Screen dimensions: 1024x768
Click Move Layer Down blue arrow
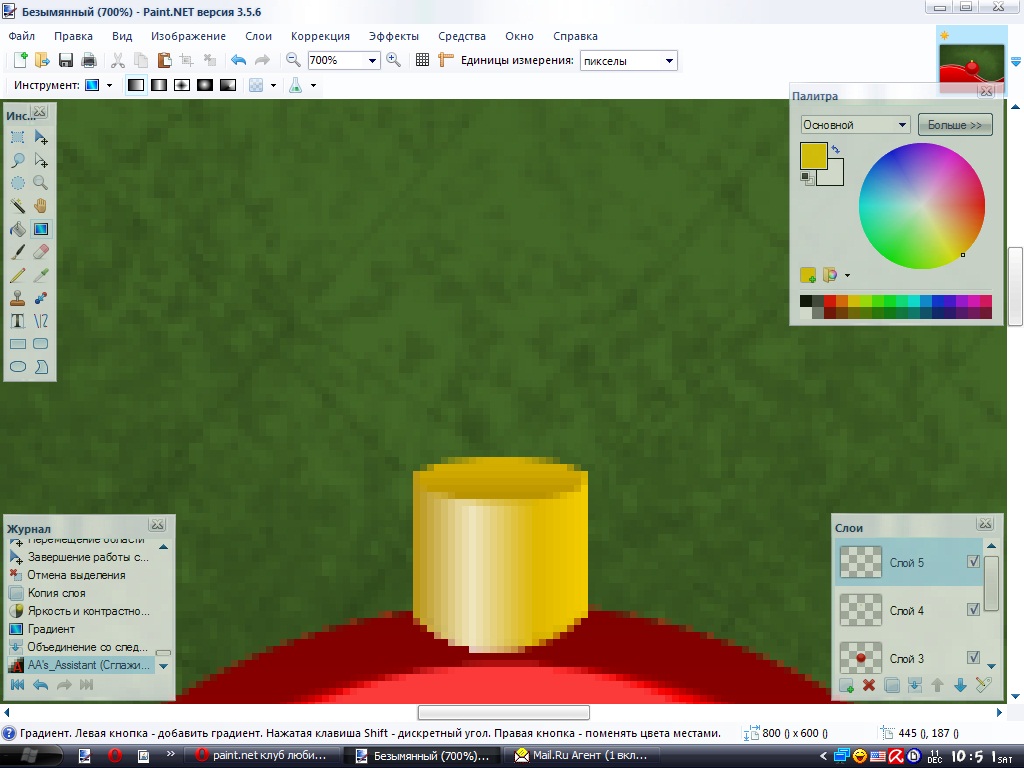[x=960, y=685]
